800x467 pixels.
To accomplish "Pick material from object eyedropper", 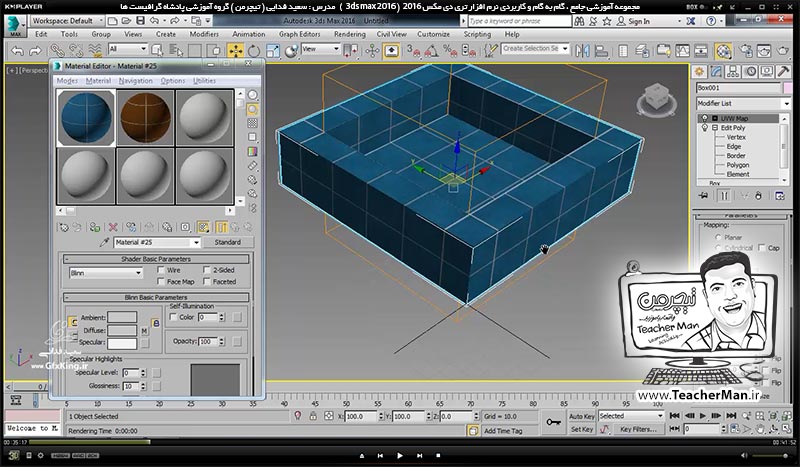I will tap(104, 242).
